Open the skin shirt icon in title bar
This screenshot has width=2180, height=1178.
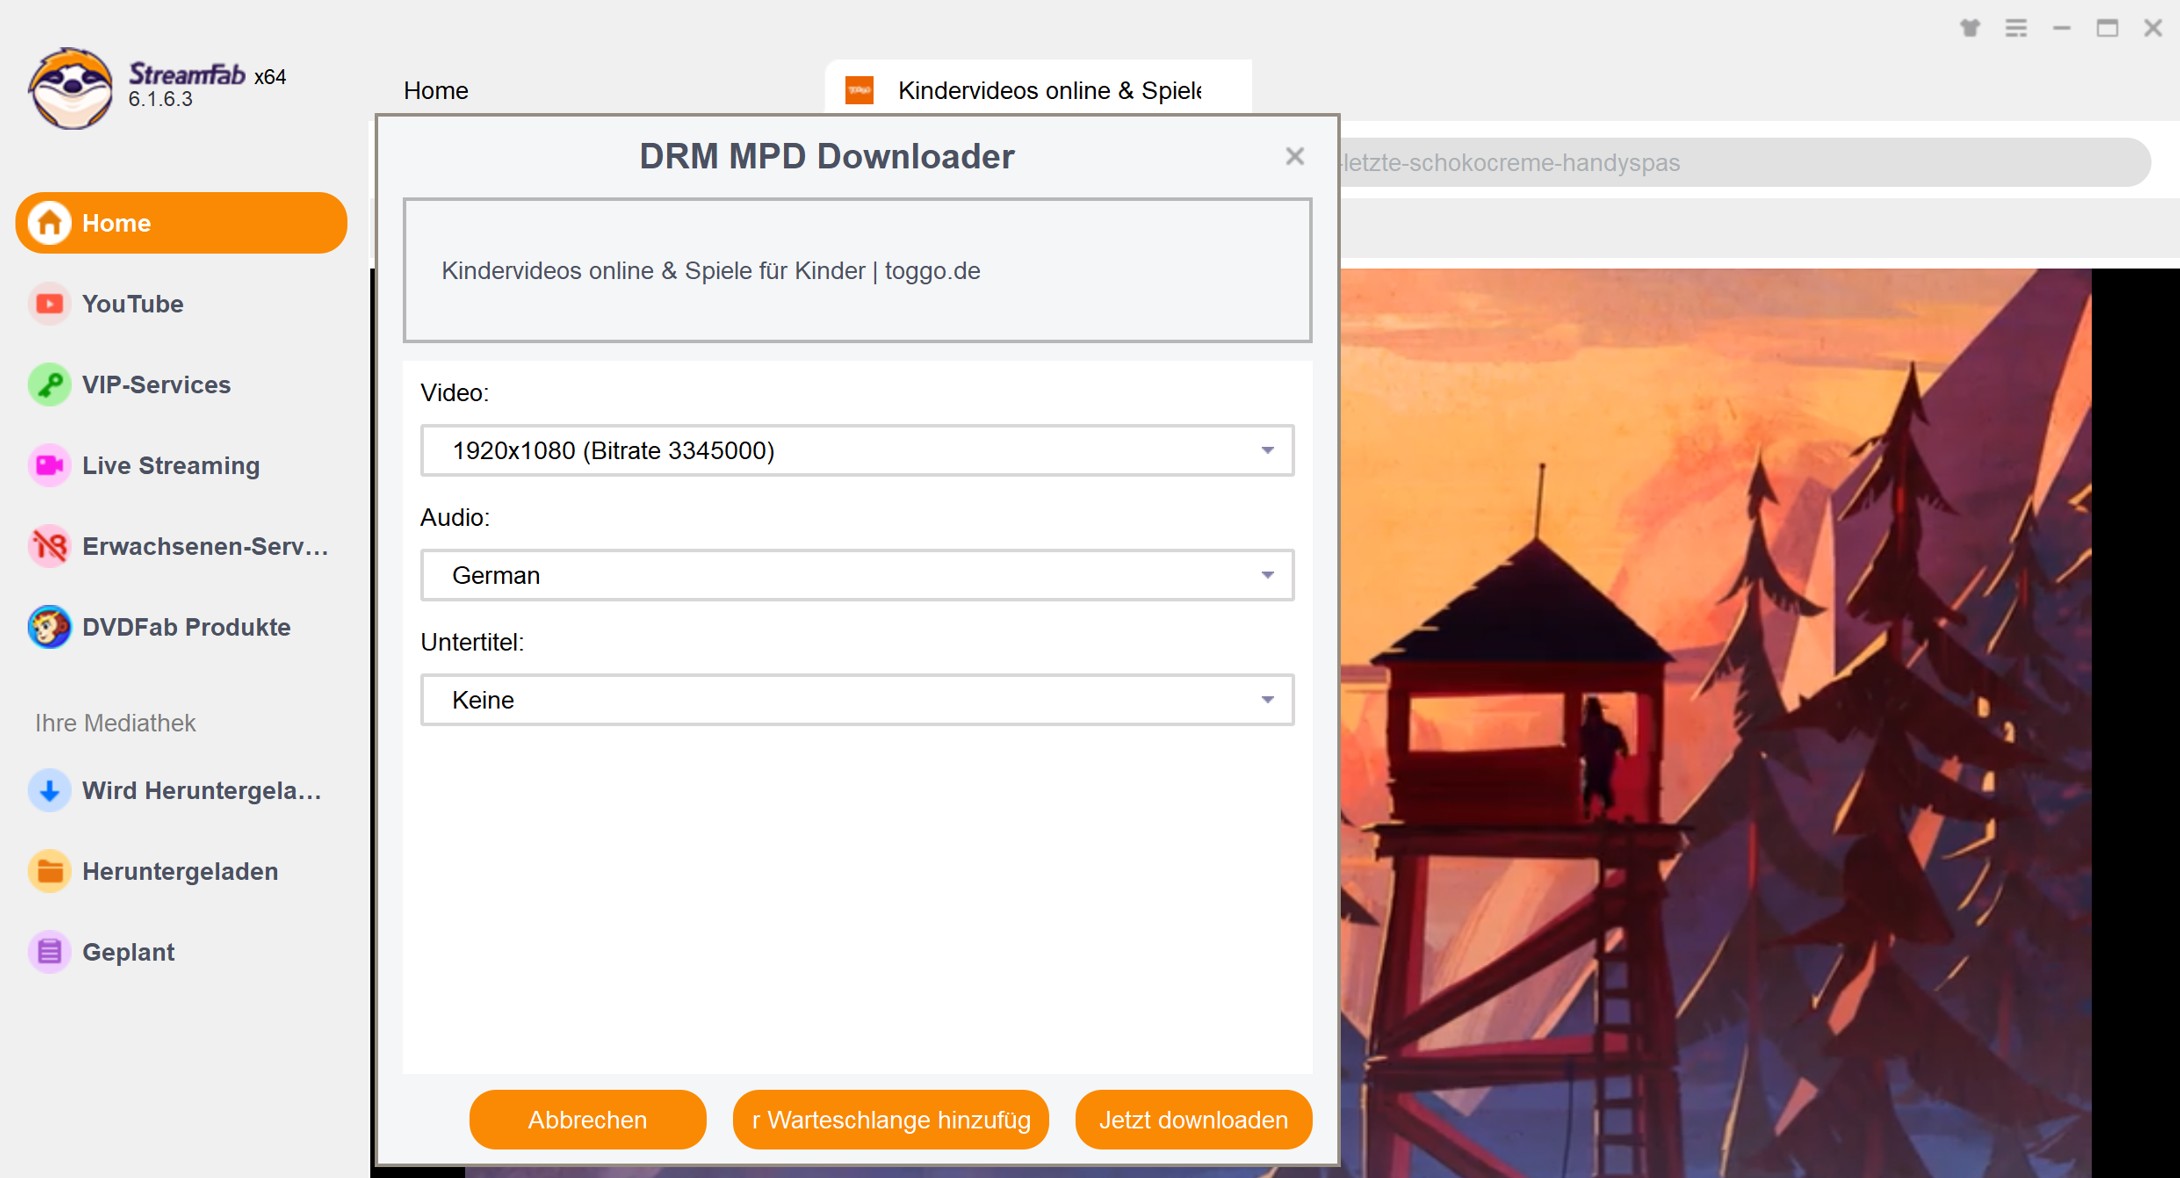click(x=1970, y=28)
